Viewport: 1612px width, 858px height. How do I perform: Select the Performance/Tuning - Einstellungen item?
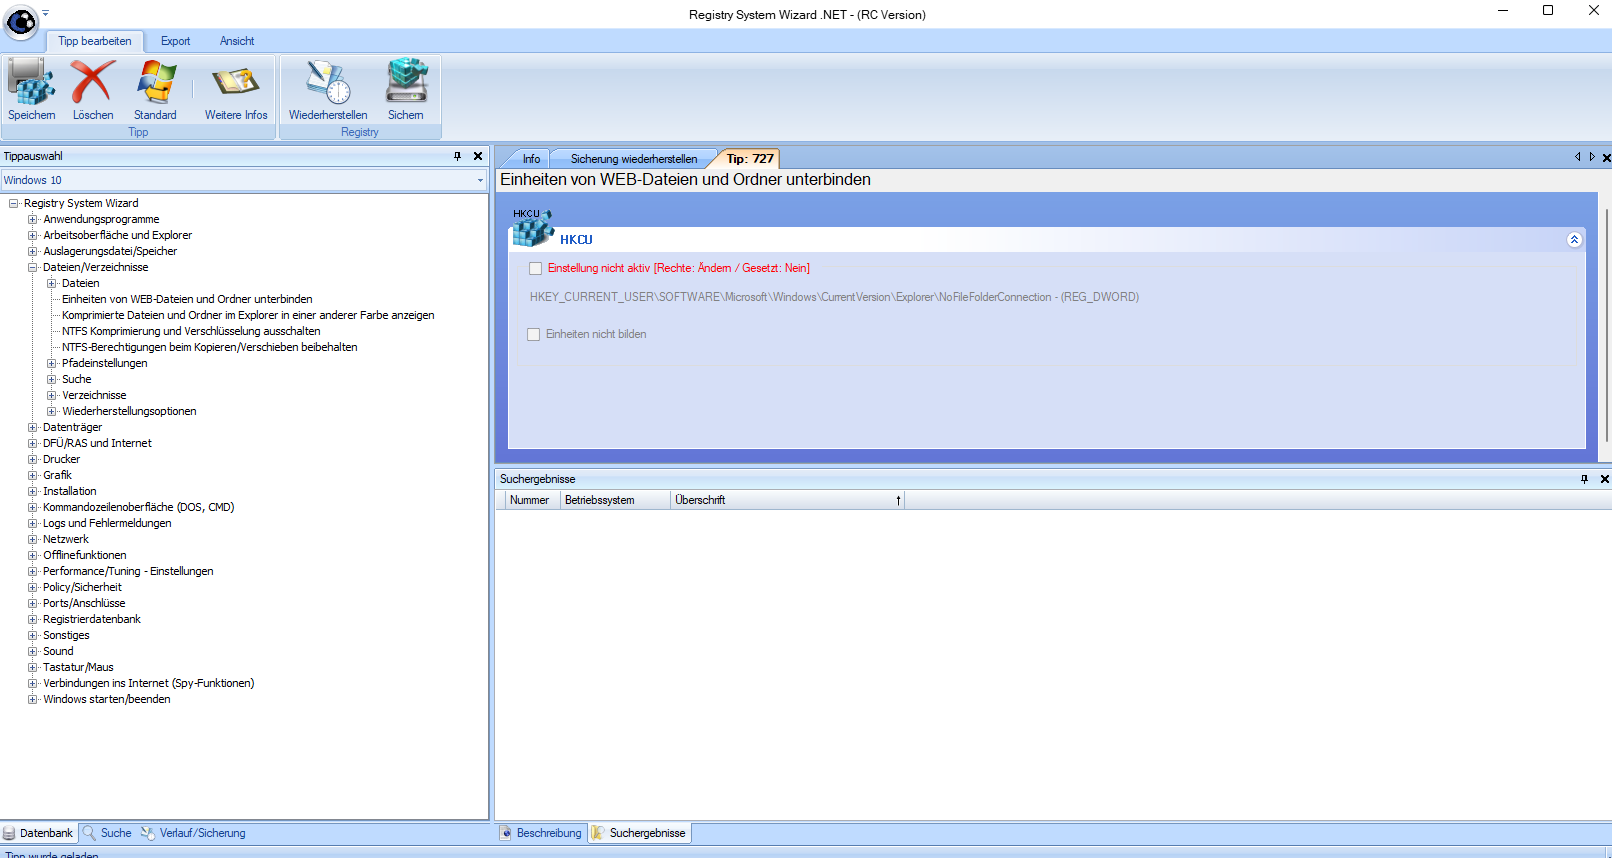click(128, 571)
